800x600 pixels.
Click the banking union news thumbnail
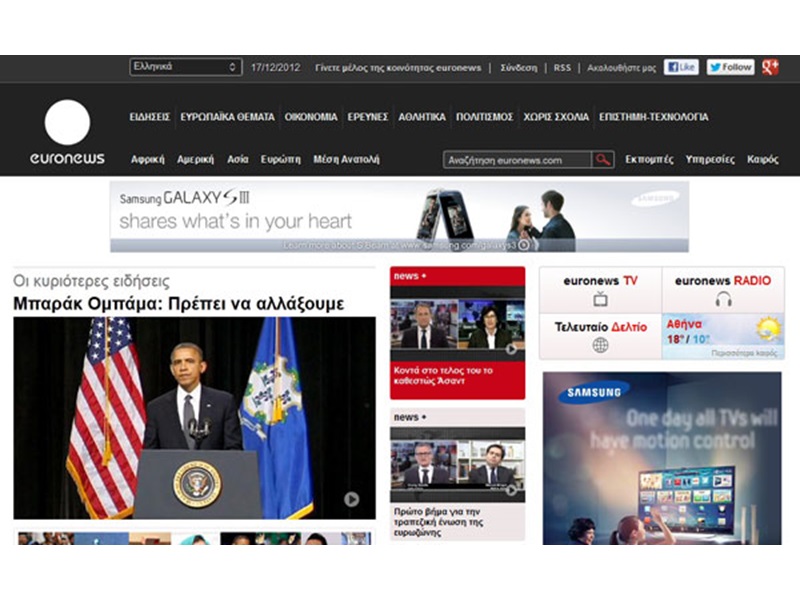click(x=458, y=465)
